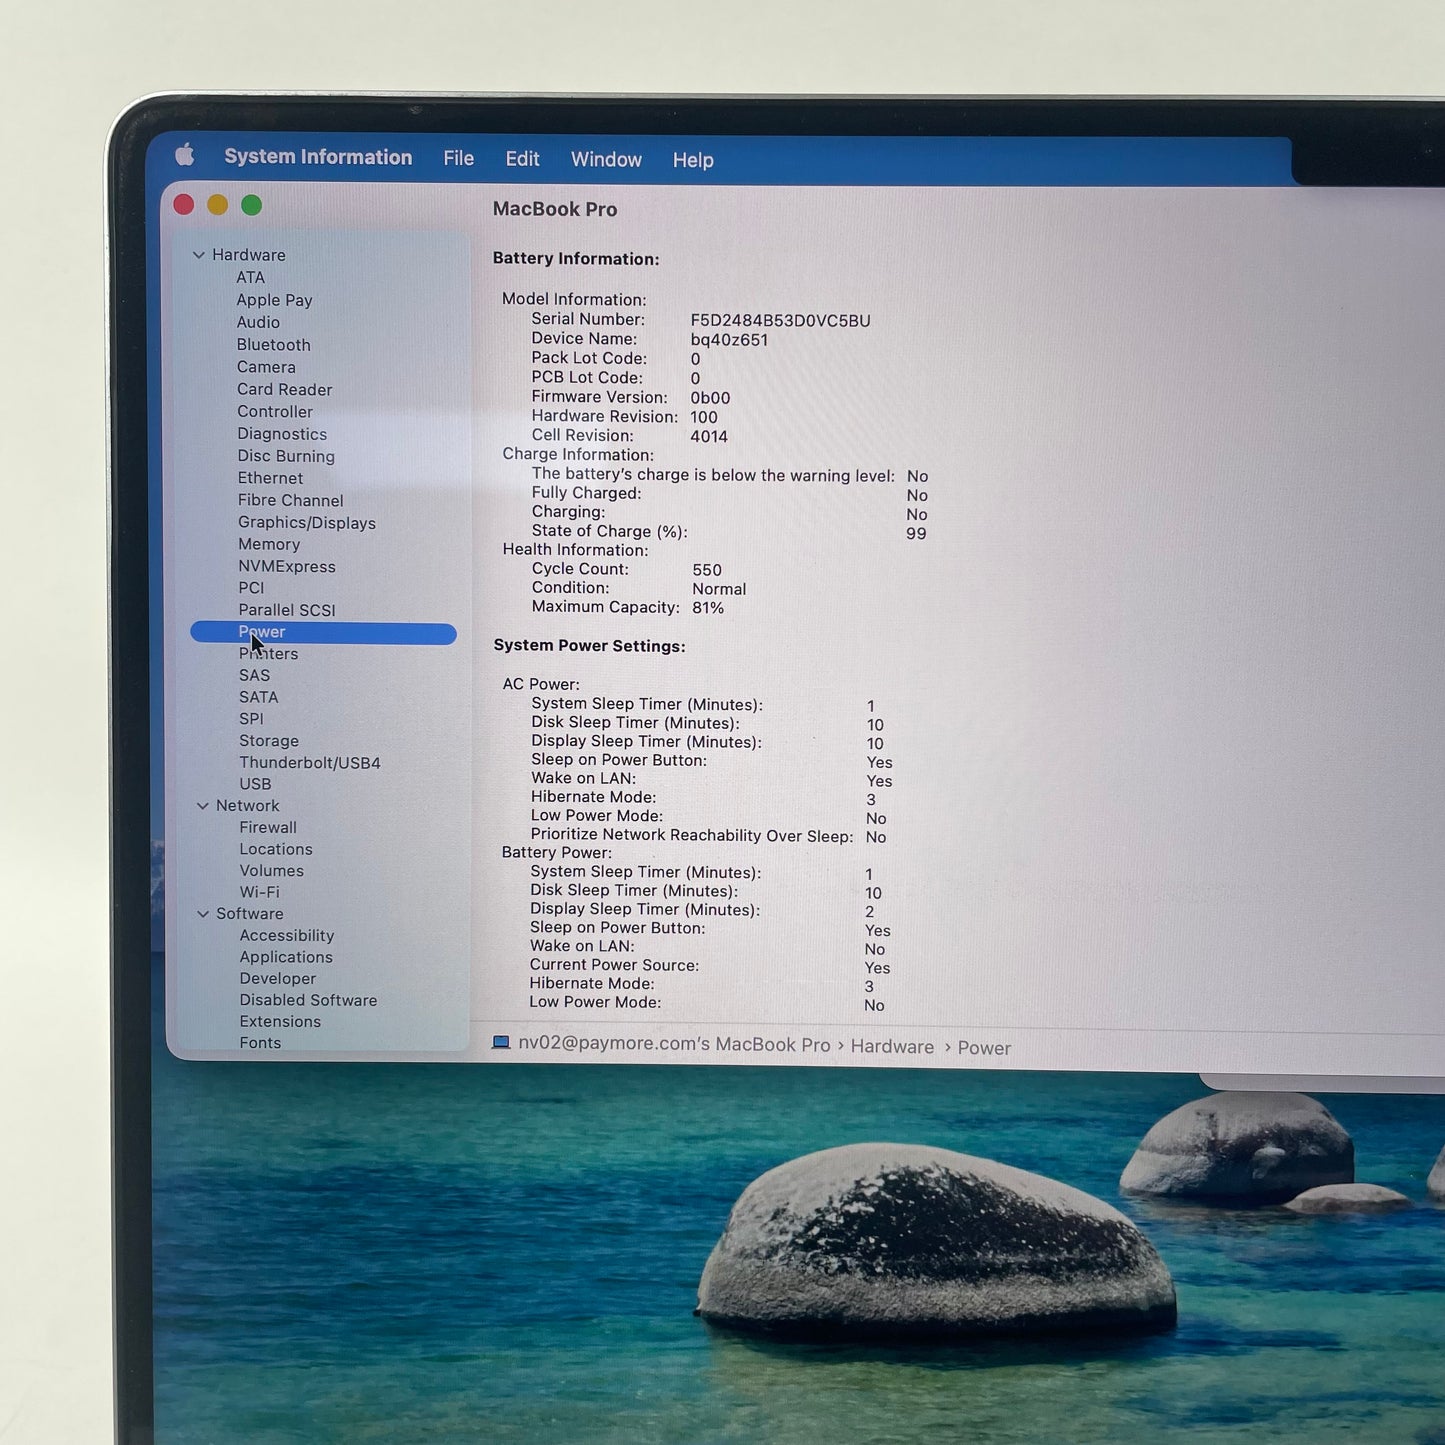This screenshot has height=1445, width=1445.
Task: Open the Edit menu
Action: [522, 159]
